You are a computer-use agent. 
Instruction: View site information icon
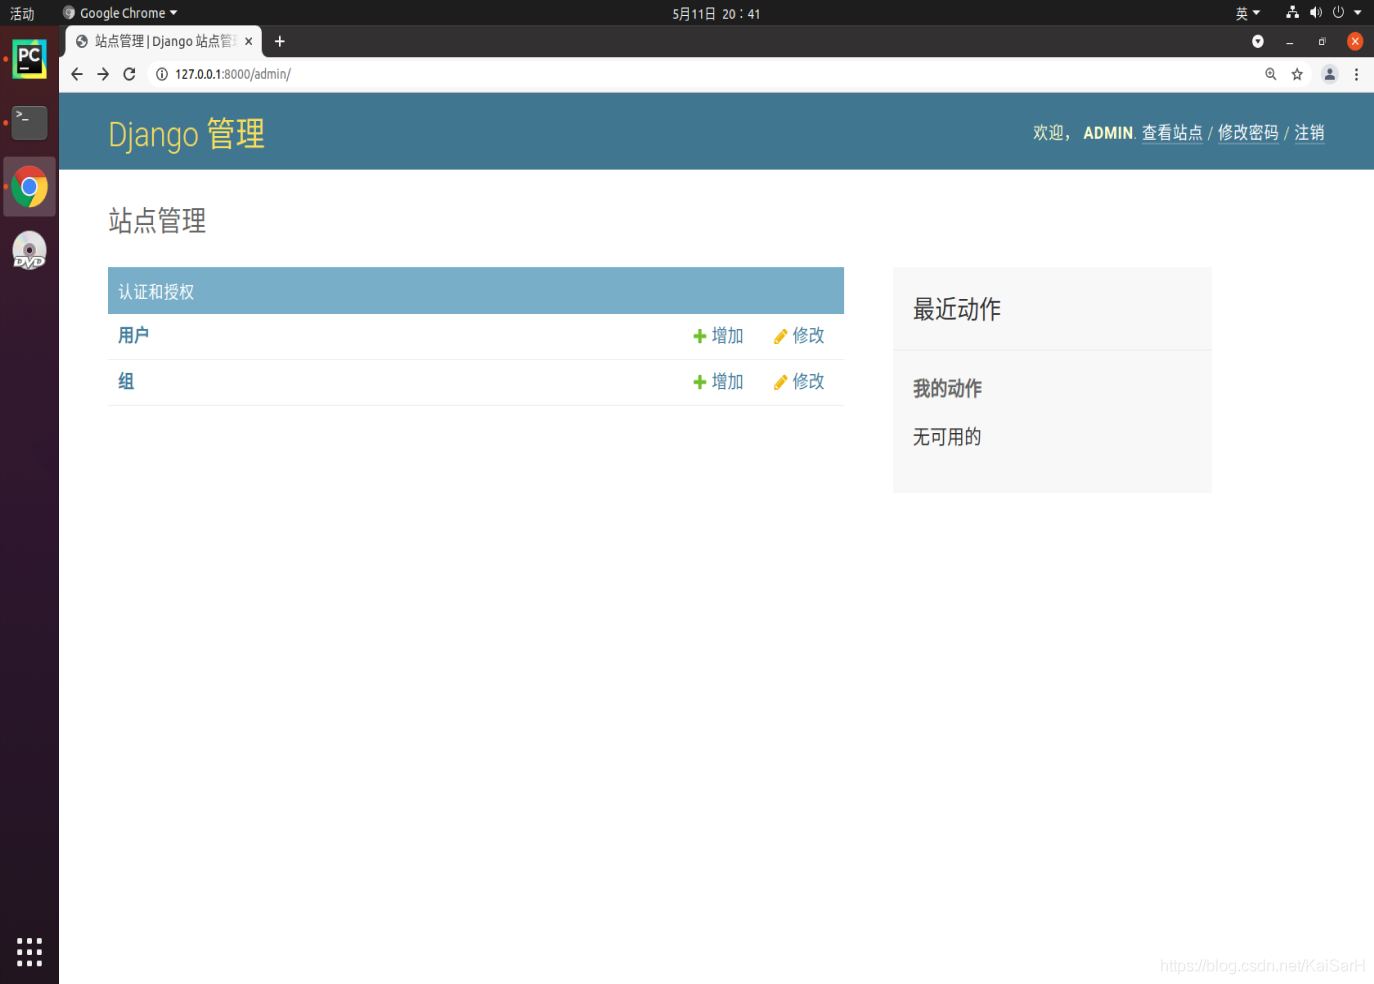coord(162,74)
